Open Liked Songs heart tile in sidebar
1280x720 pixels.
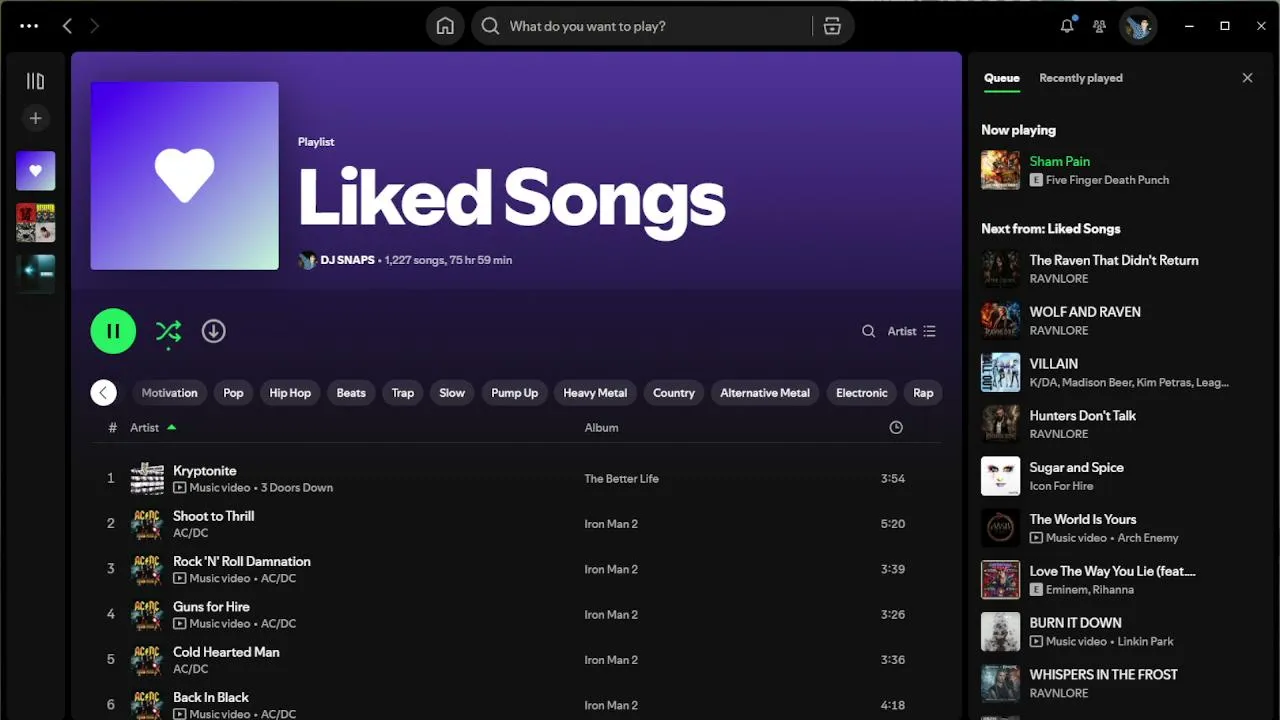pos(35,171)
